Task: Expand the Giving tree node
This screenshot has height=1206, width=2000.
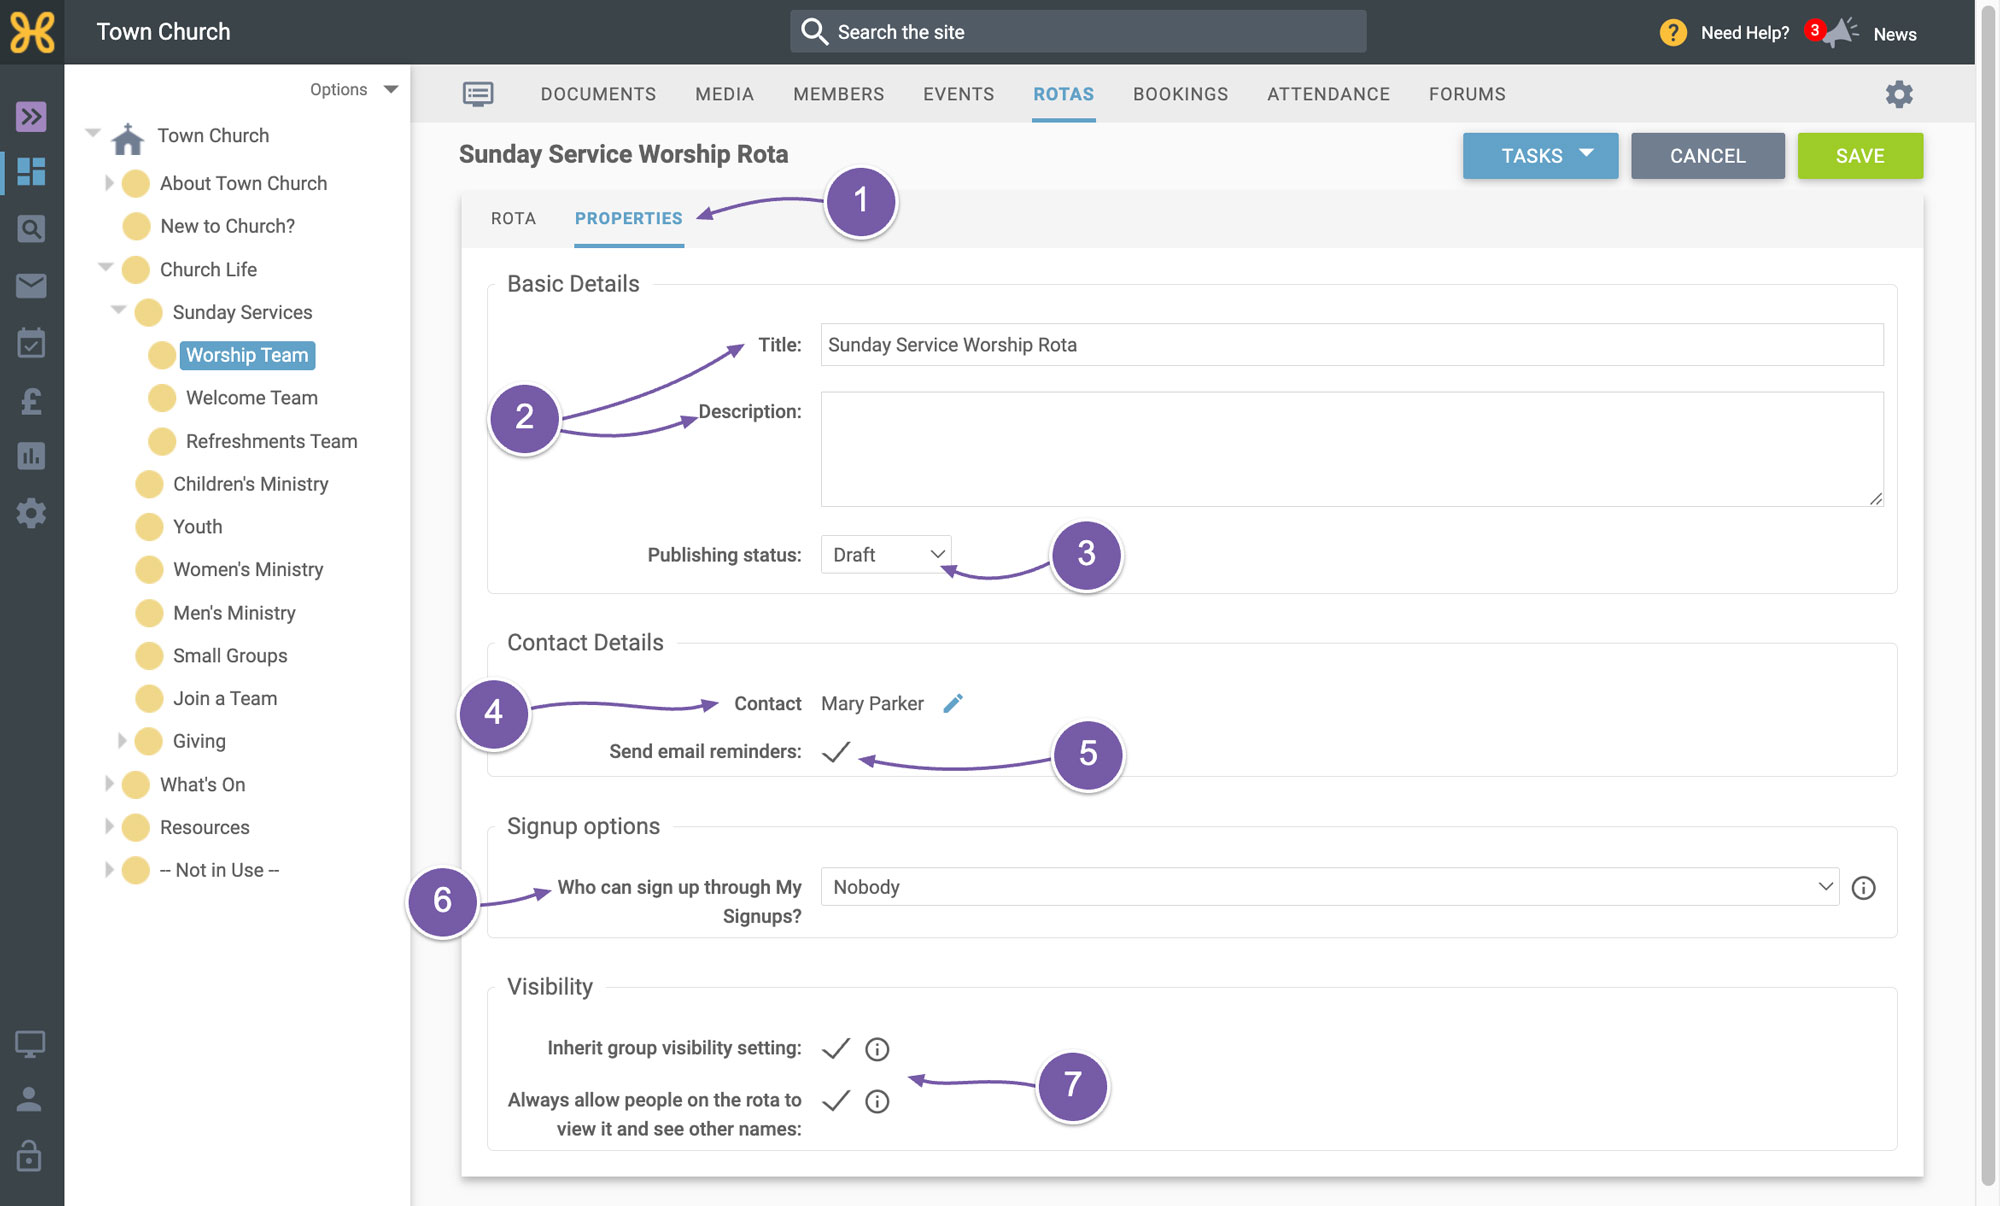Action: (x=122, y=741)
